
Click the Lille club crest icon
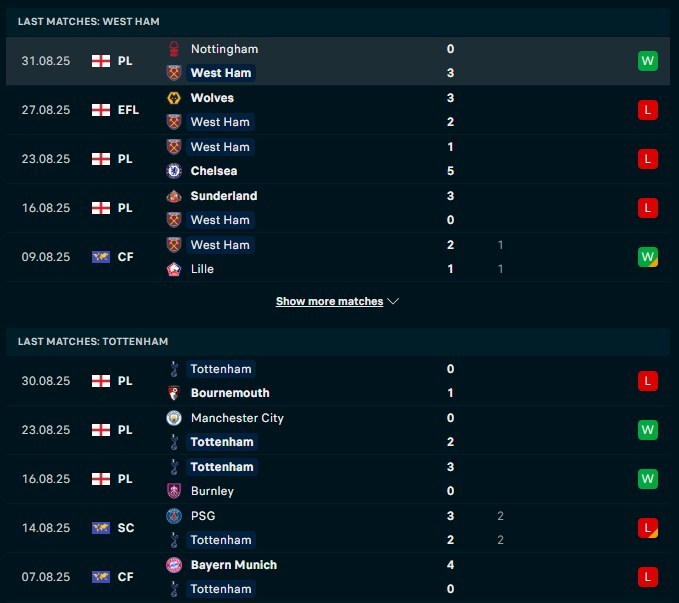tap(174, 269)
